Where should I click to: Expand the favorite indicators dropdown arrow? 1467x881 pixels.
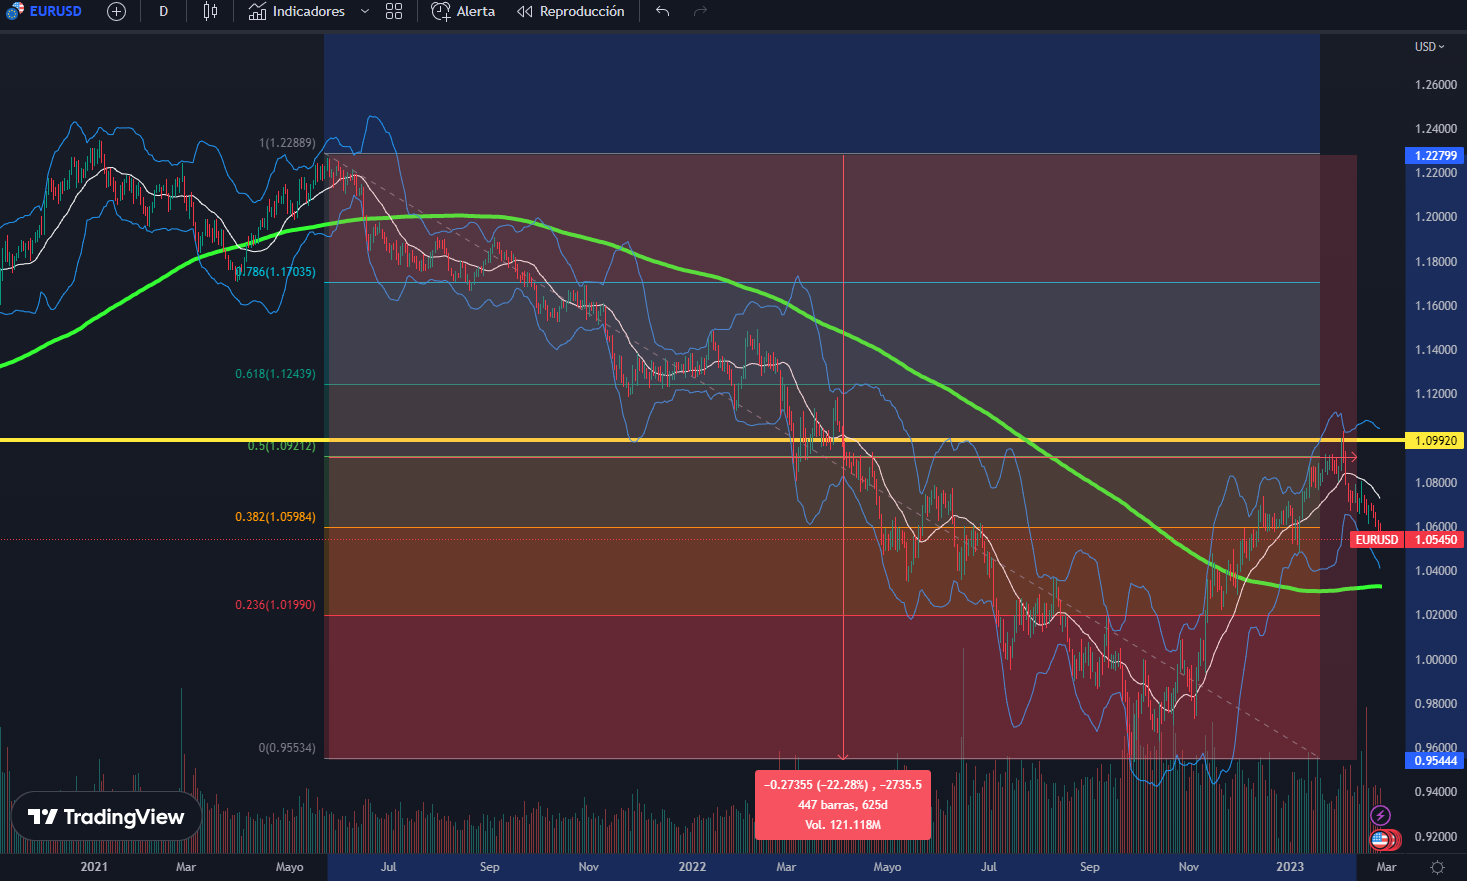[x=365, y=11]
